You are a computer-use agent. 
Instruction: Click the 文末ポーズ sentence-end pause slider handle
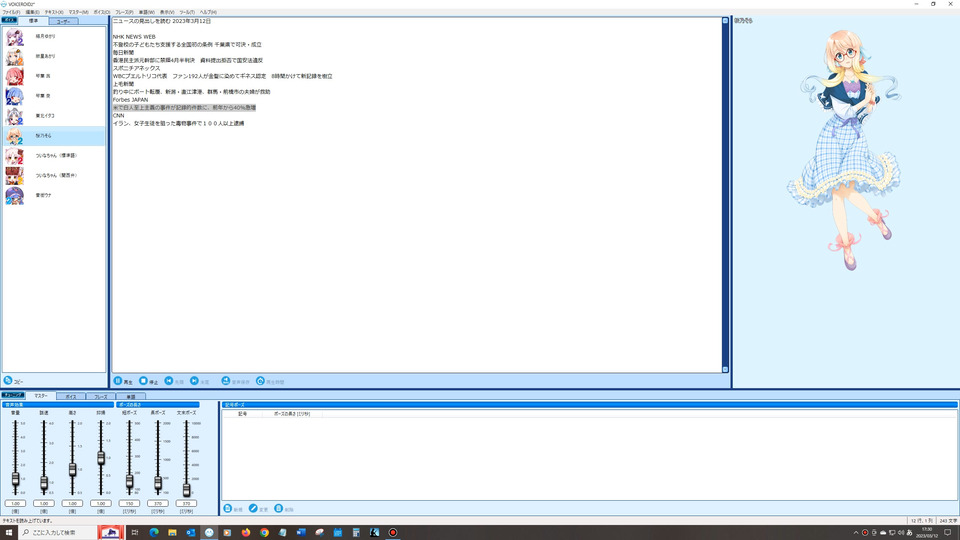click(x=186, y=489)
